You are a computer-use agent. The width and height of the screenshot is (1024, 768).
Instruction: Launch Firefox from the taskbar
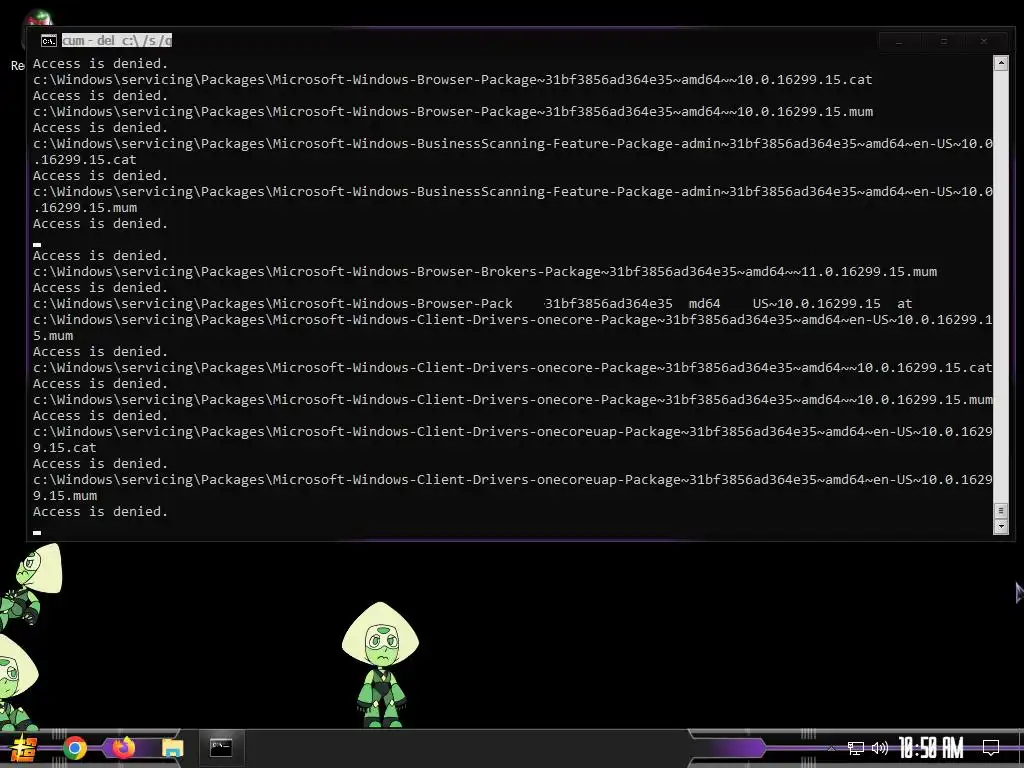(123, 748)
